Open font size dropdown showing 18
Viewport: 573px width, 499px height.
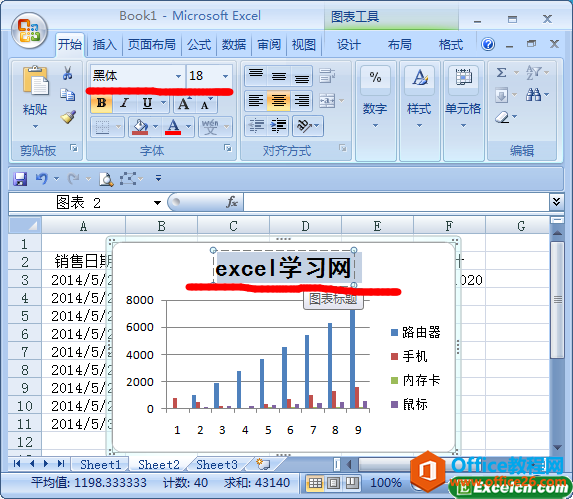point(225,76)
